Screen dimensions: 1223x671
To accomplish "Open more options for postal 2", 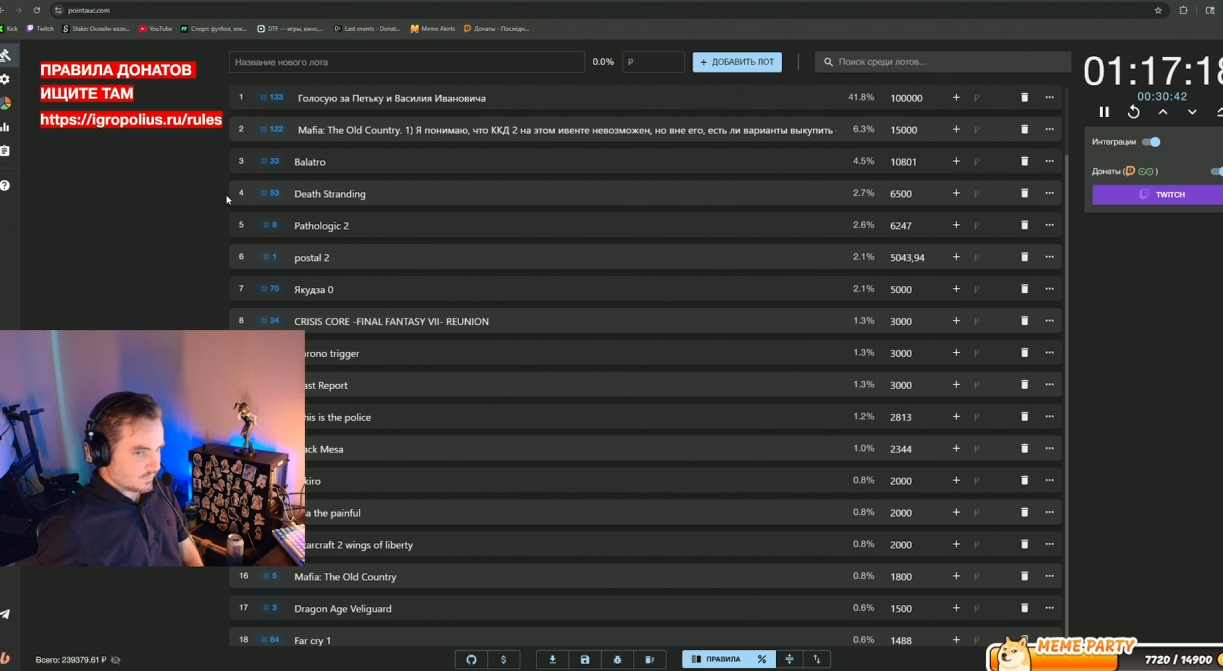I will click(x=1049, y=257).
